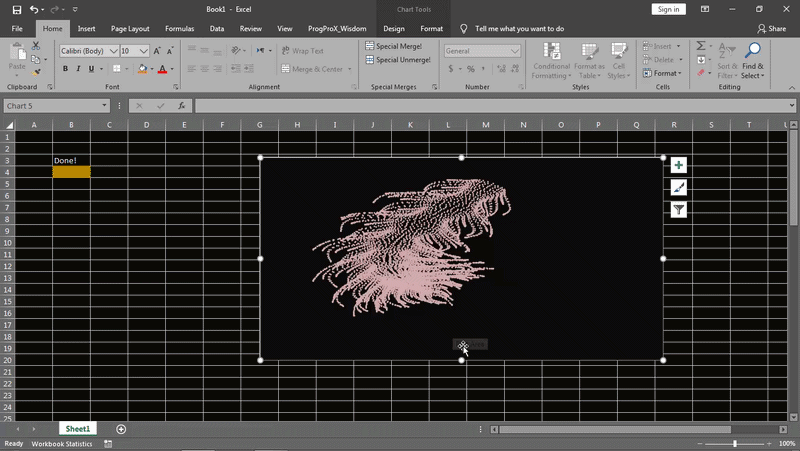Switch to the Insert tab
This screenshot has height=451, width=800.
[x=86, y=29]
